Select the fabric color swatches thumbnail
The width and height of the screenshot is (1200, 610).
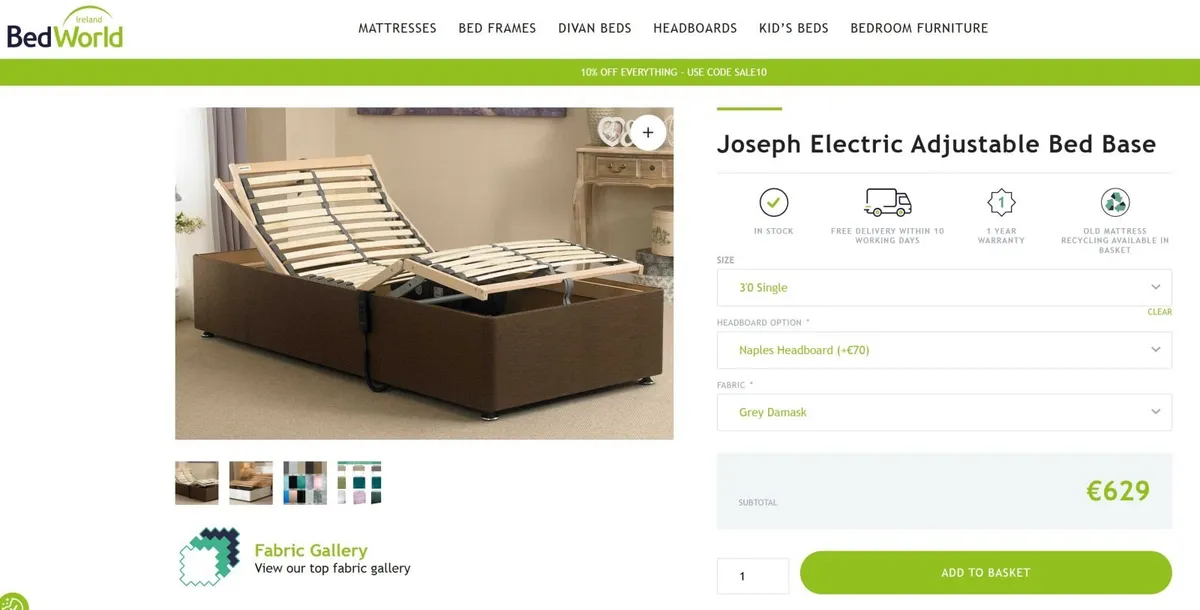tap(304, 482)
